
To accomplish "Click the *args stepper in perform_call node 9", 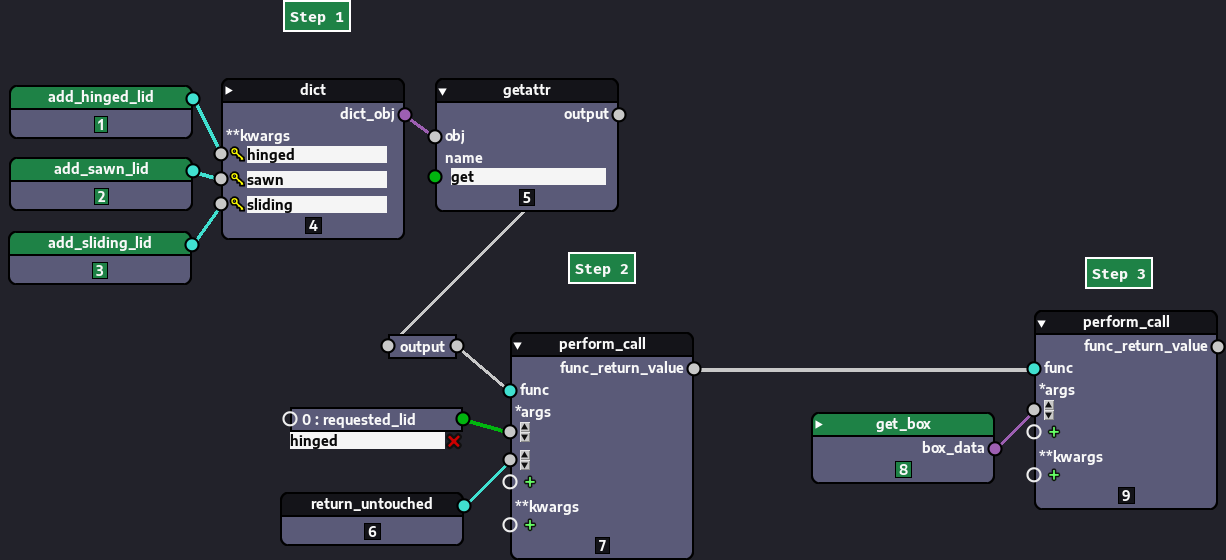I will (1048, 410).
